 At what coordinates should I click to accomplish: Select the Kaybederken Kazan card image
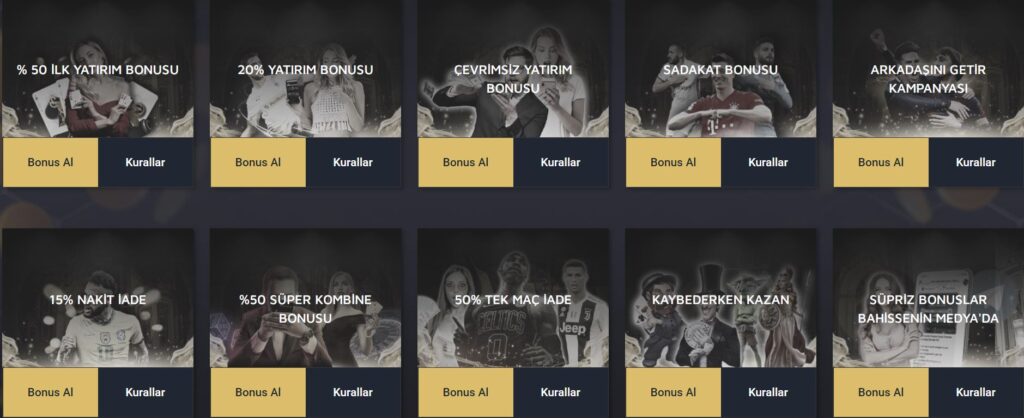[x=721, y=298]
